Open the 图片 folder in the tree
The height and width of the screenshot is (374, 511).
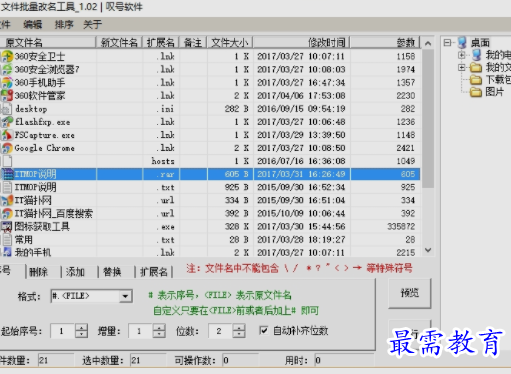pyautogui.click(x=476, y=92)
